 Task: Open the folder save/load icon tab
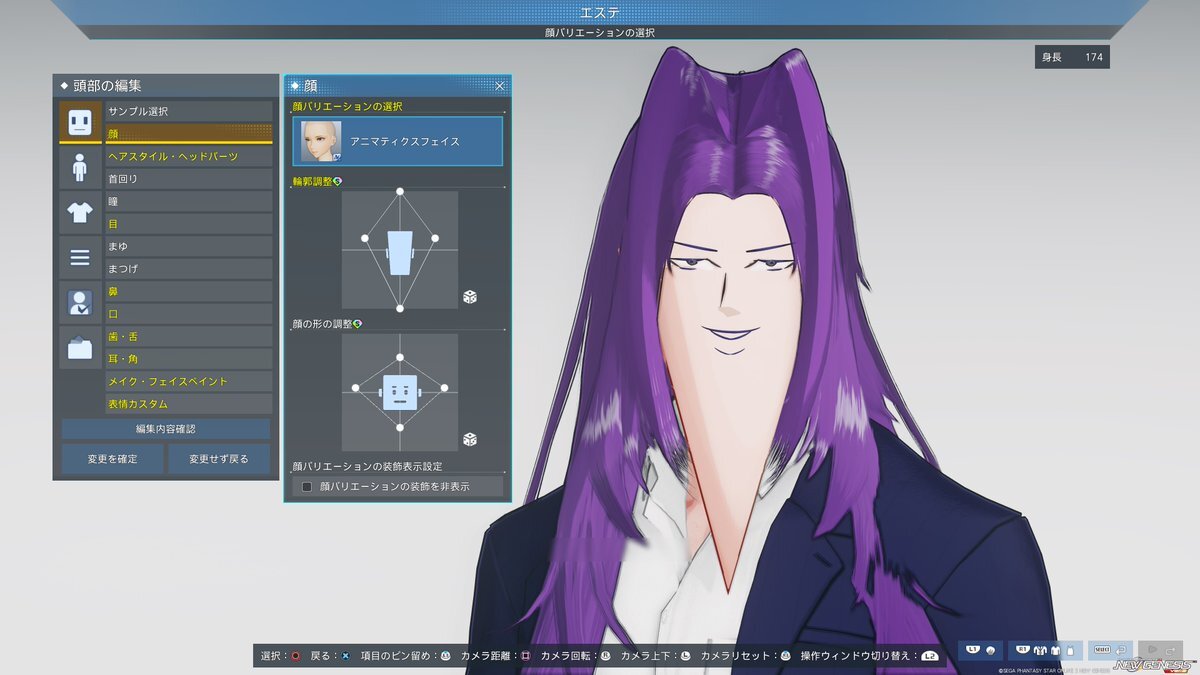click(x=80, y=348)
